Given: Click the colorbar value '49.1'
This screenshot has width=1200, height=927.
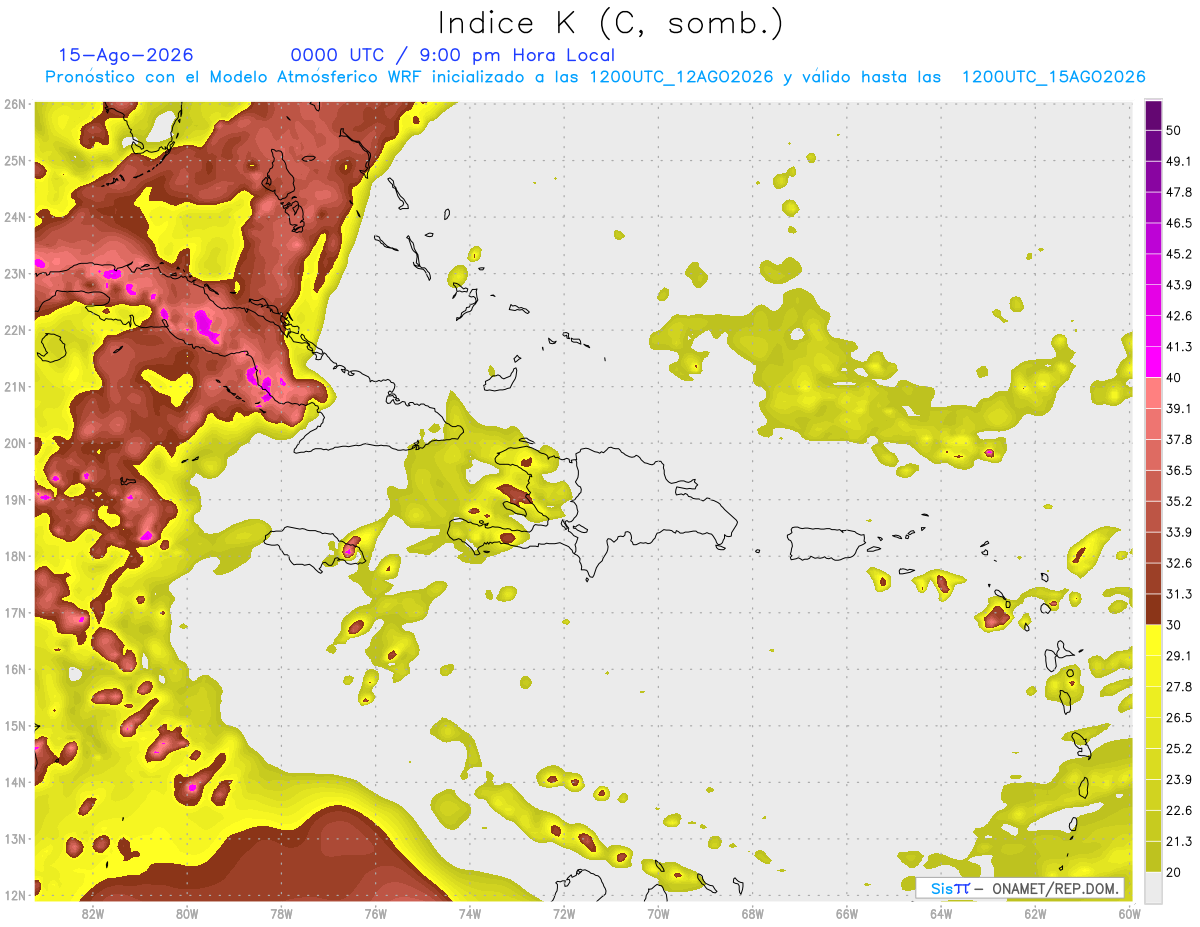Looking at the screenshot, I should tap(1179, 161).
